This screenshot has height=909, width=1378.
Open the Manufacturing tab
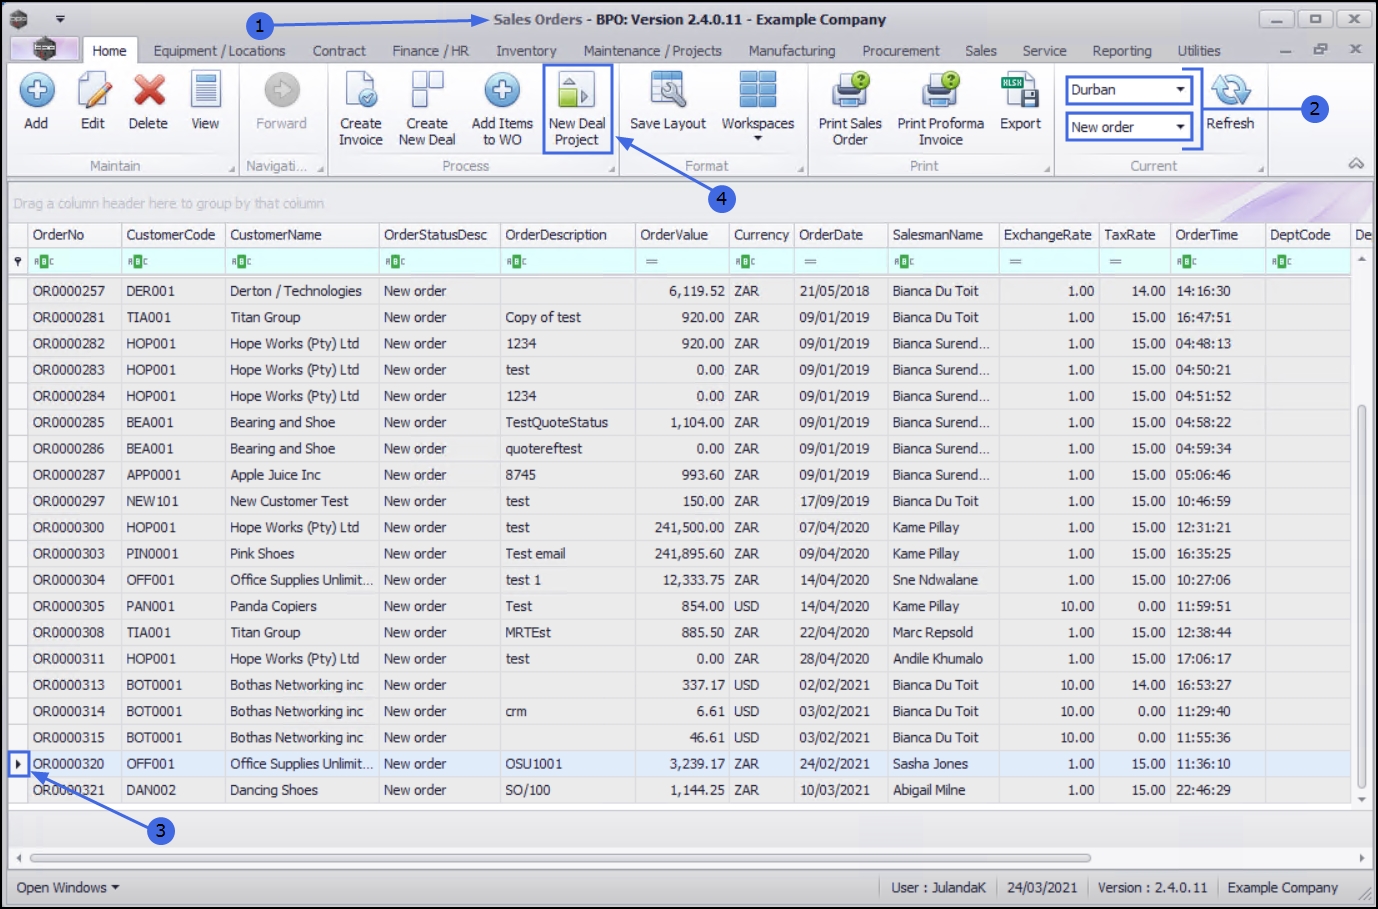click(791, 51)
